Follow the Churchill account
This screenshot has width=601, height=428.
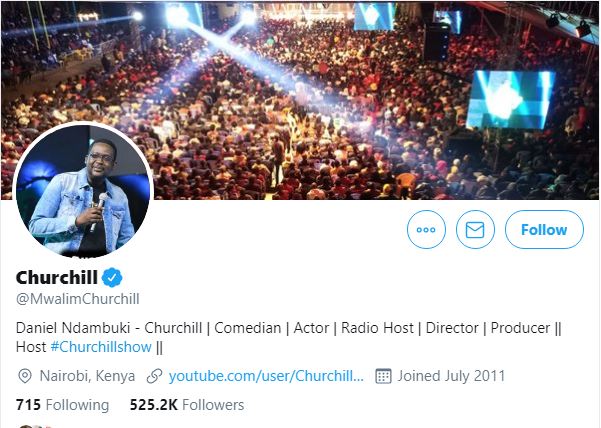(544, 230)
